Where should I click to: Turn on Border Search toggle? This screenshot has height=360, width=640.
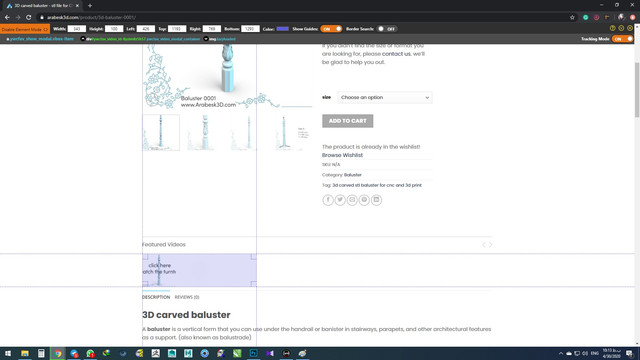tap(387, 29)
